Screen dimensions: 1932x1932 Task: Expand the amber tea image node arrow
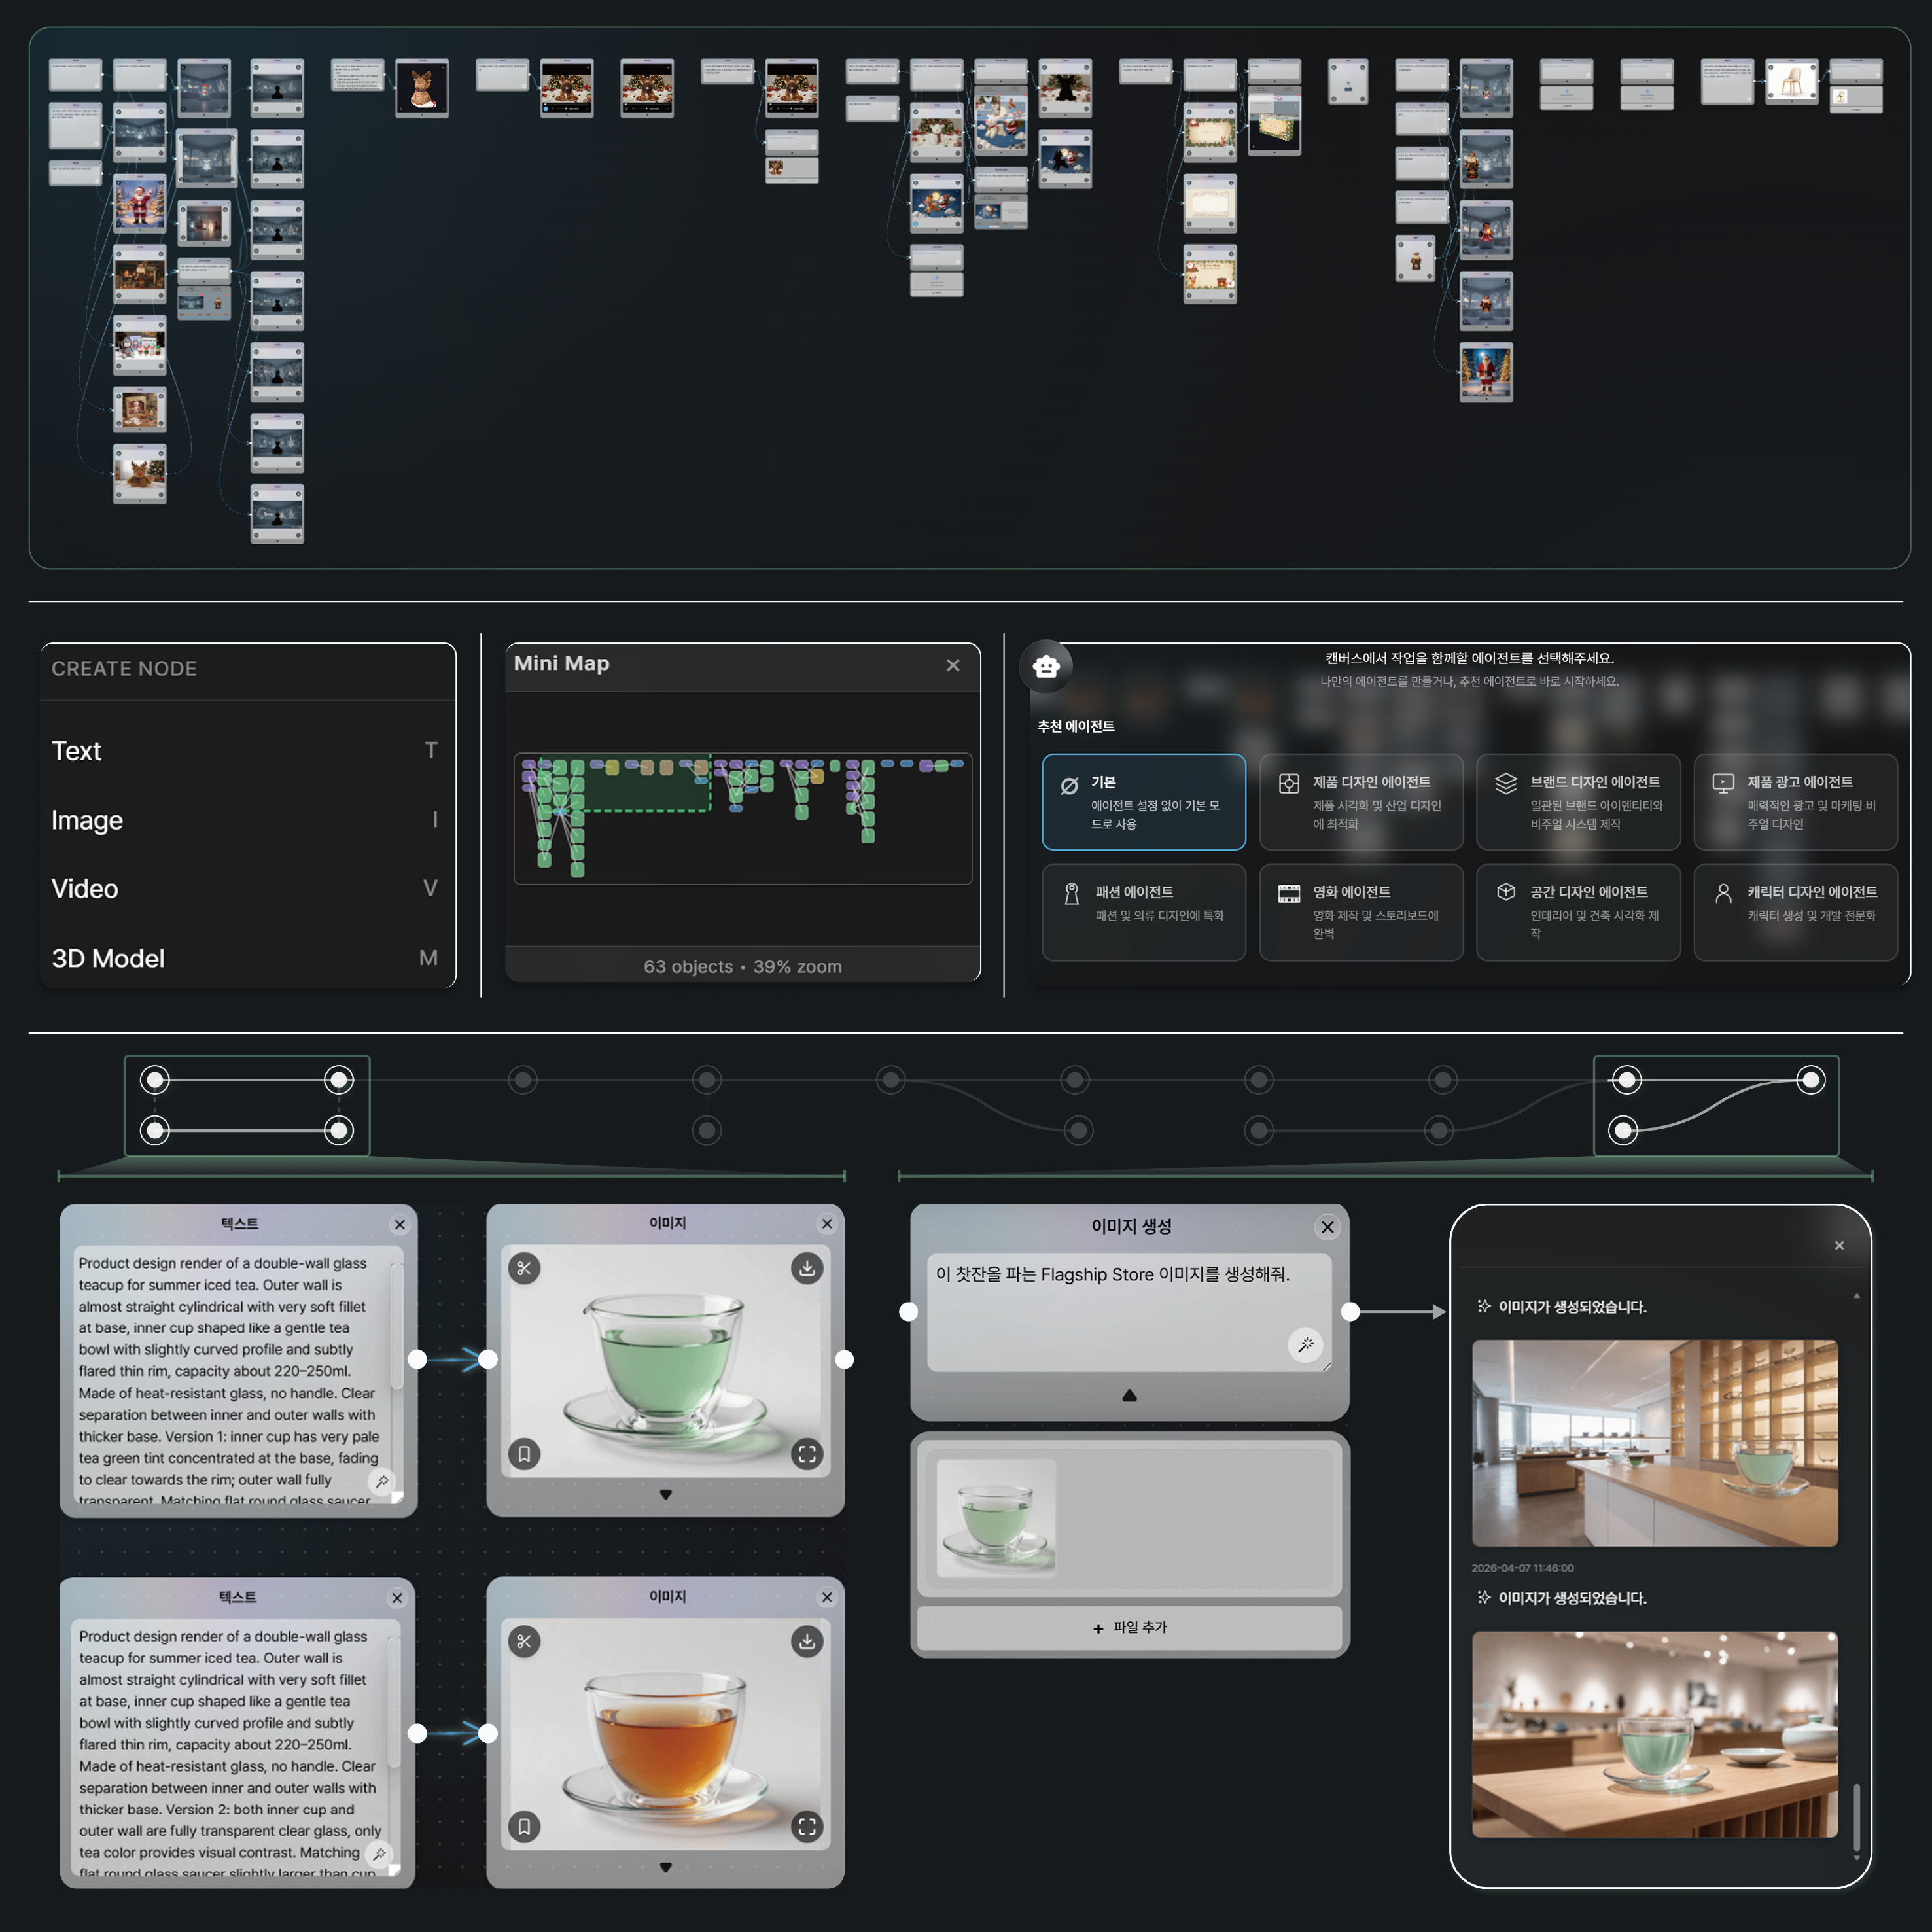coord(666,1867)
